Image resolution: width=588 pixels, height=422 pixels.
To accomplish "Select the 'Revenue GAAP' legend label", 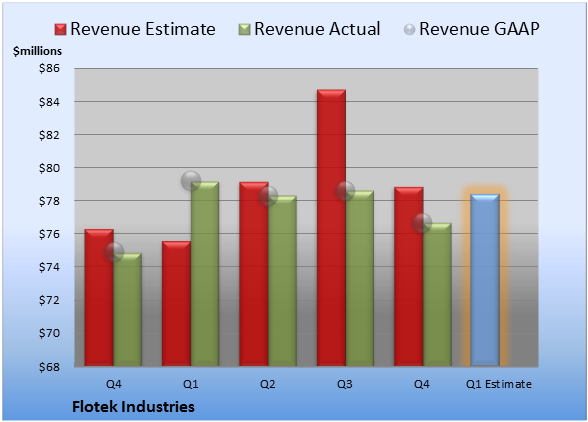I will [x=479, y=29].
